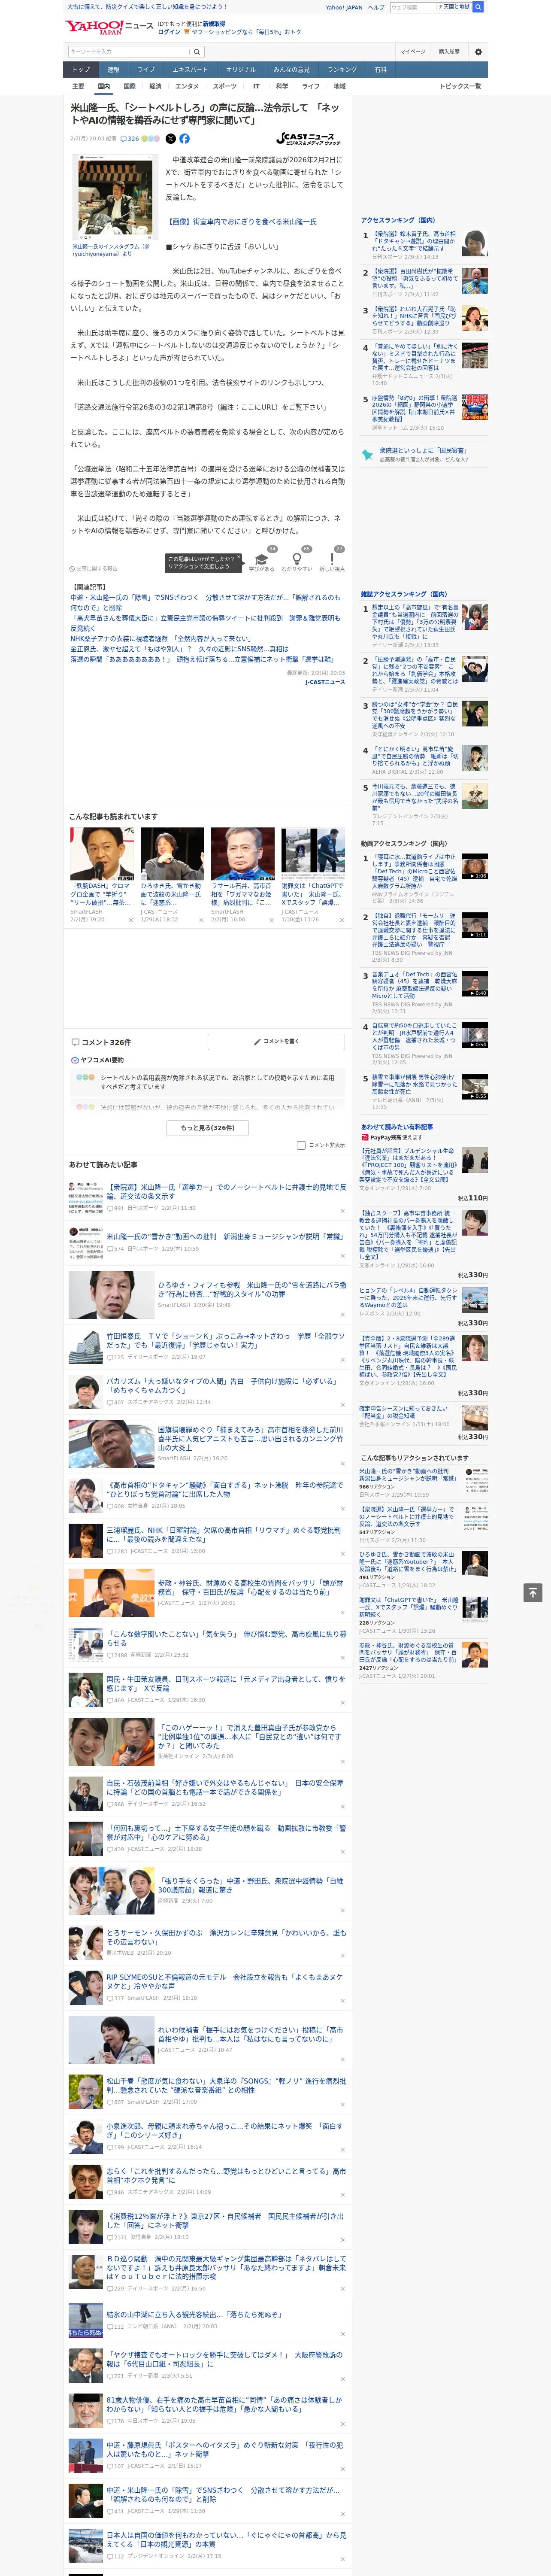The image size is (551, 2576).
Task: Open the IT category
Action: (256, 87)
